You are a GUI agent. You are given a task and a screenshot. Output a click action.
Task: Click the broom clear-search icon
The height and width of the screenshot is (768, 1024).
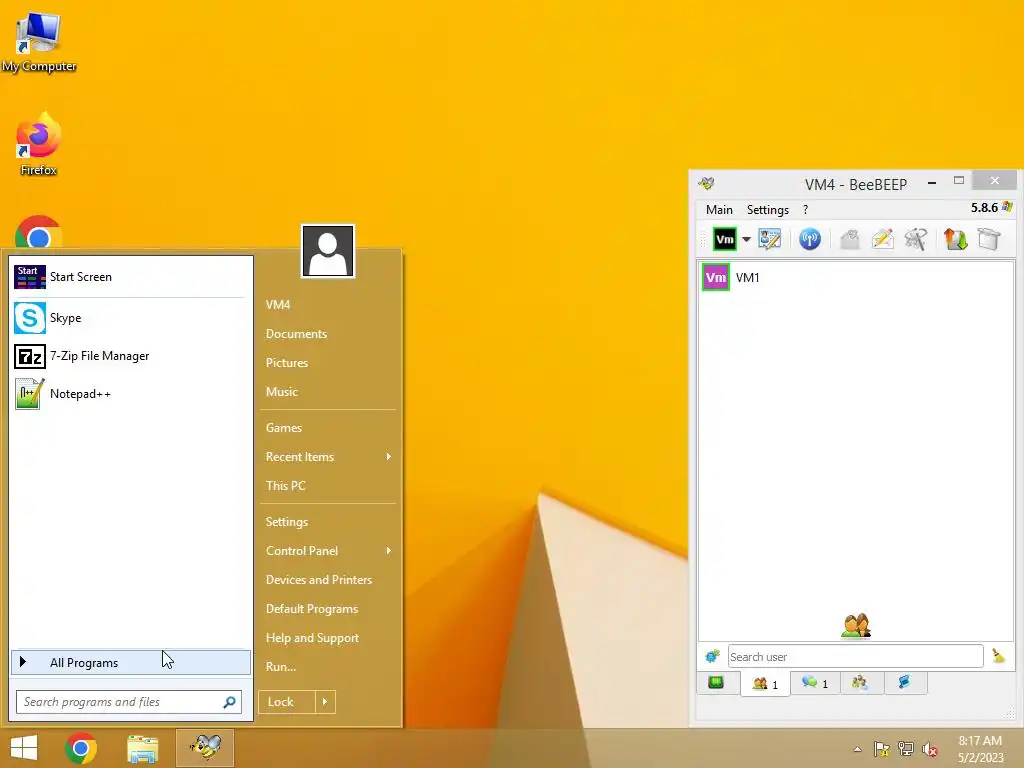999,656
